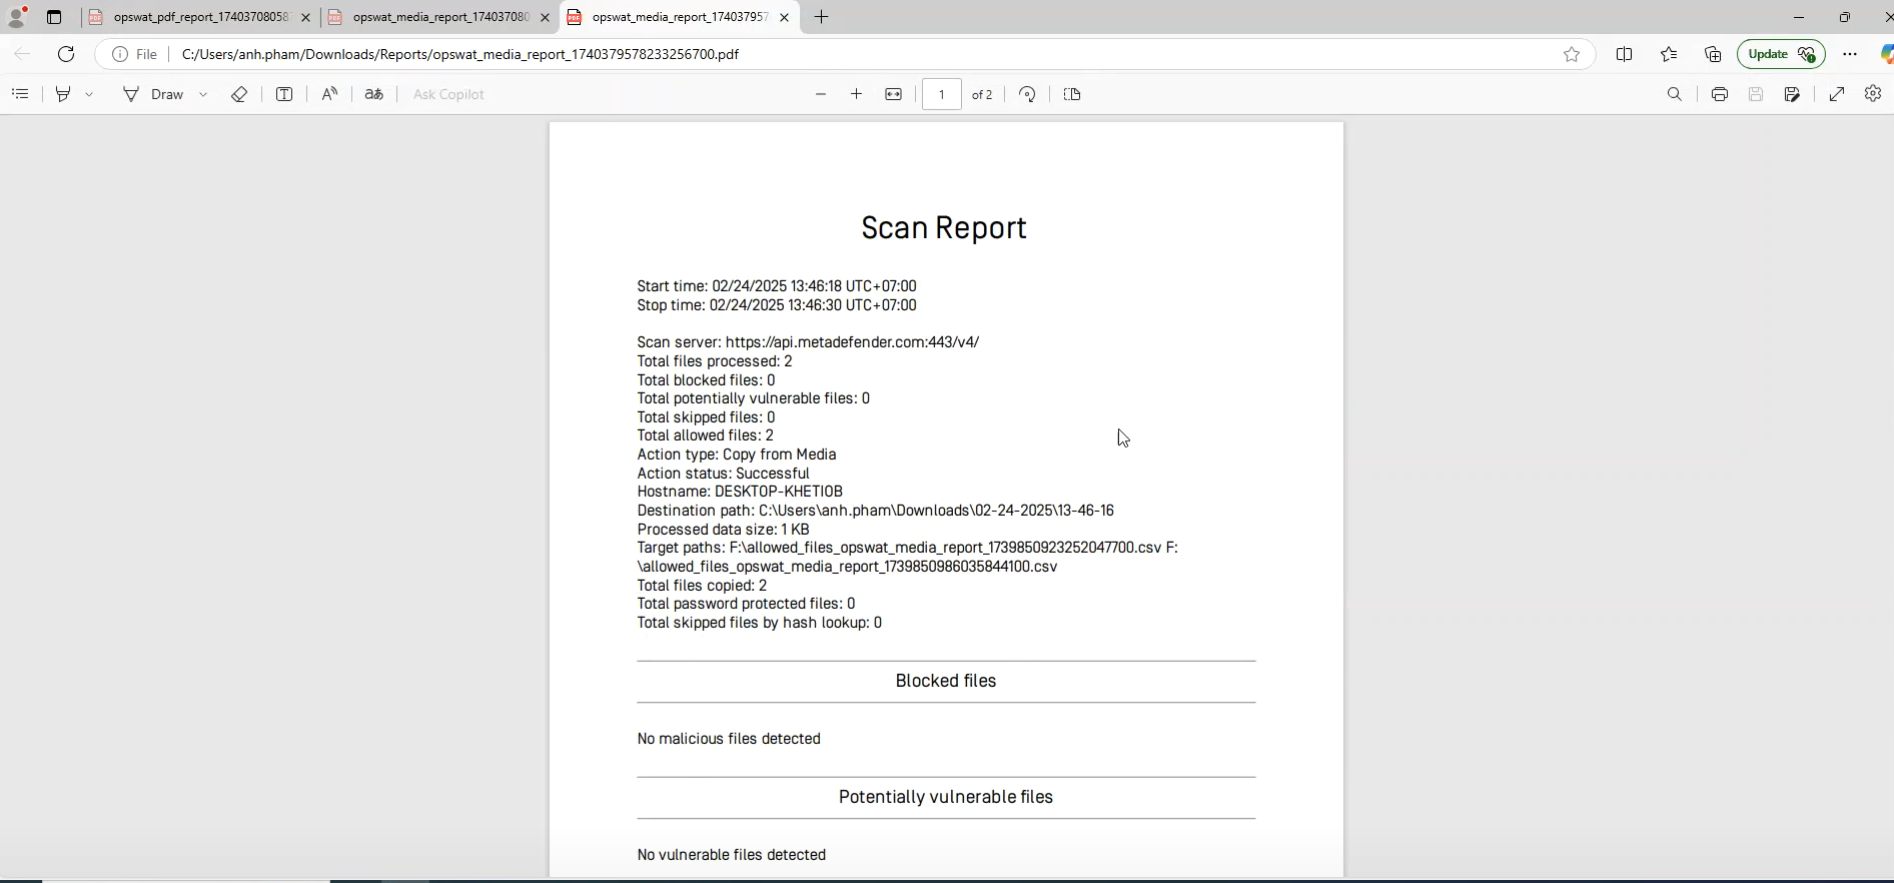Select the Draw tool
The height and width of the screenshot is (883, 1894).
pyautogui.click(x=153, y=94)
